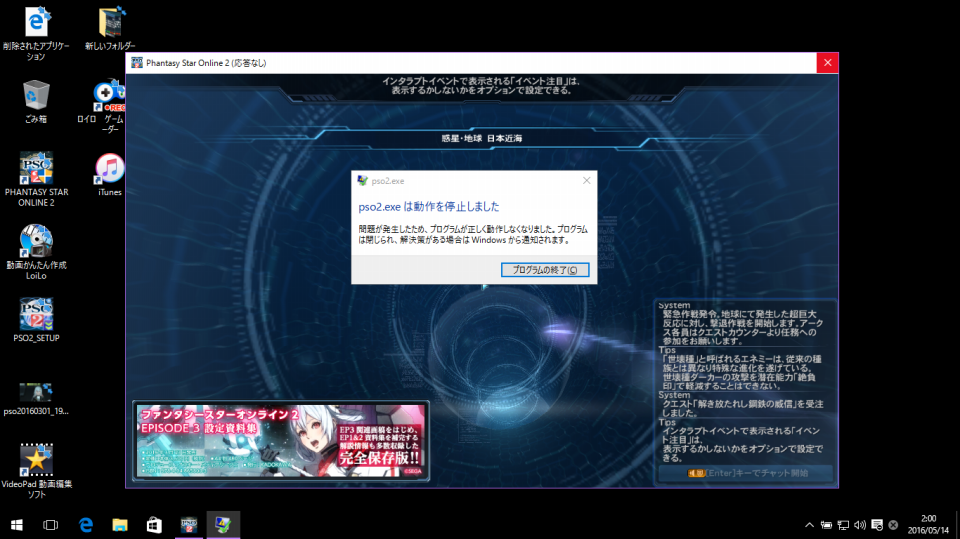Click the 緊急作戦発令 system message text

(742, 327)
